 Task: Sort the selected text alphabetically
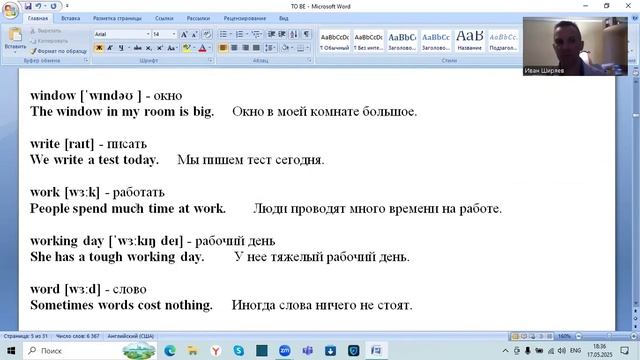tap(294, 34)
